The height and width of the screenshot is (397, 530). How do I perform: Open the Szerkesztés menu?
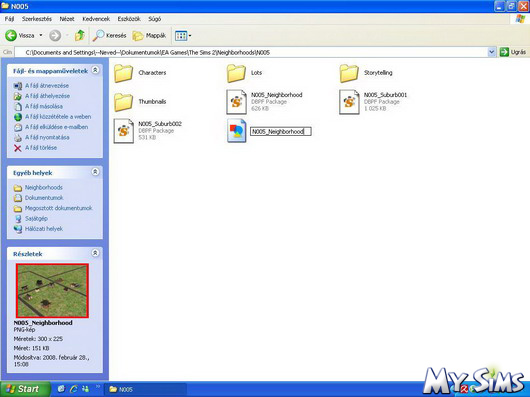(x=37, y=19)
